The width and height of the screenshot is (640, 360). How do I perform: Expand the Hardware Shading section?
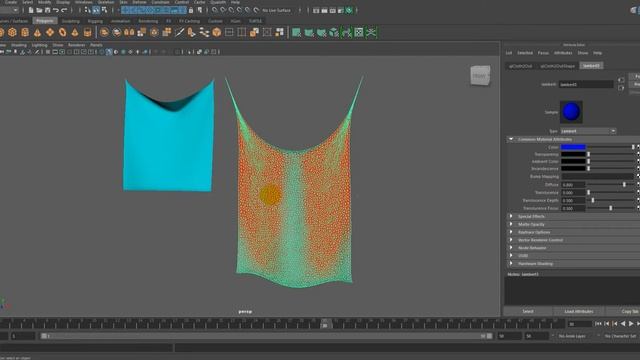(511, 264)
